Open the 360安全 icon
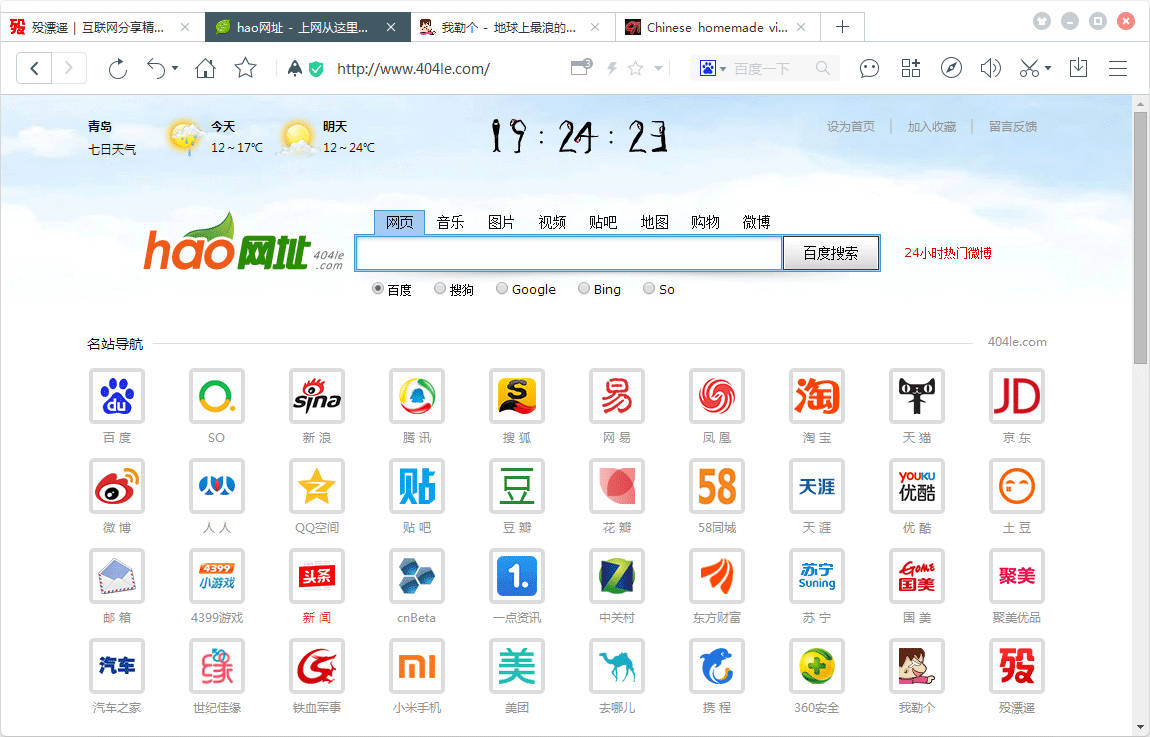 point(816,667)
